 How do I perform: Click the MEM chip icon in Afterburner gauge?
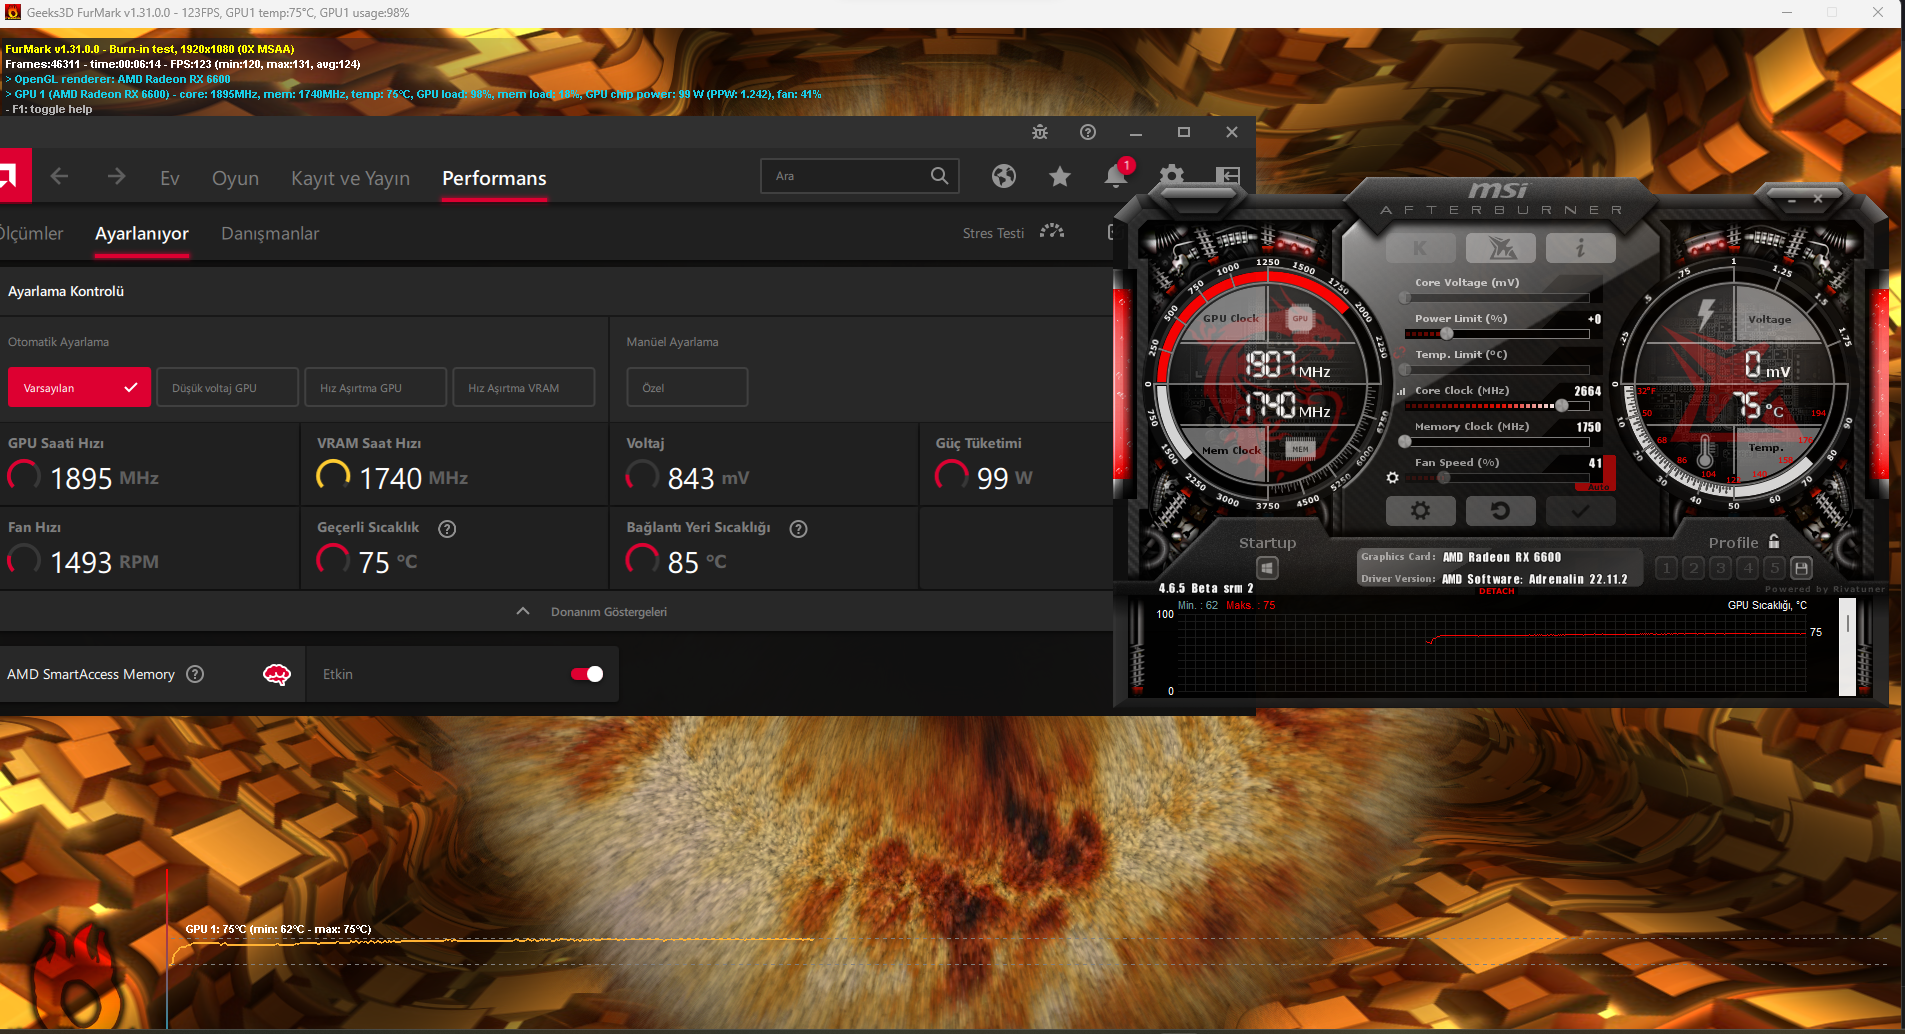click(x=1299, y=449)
